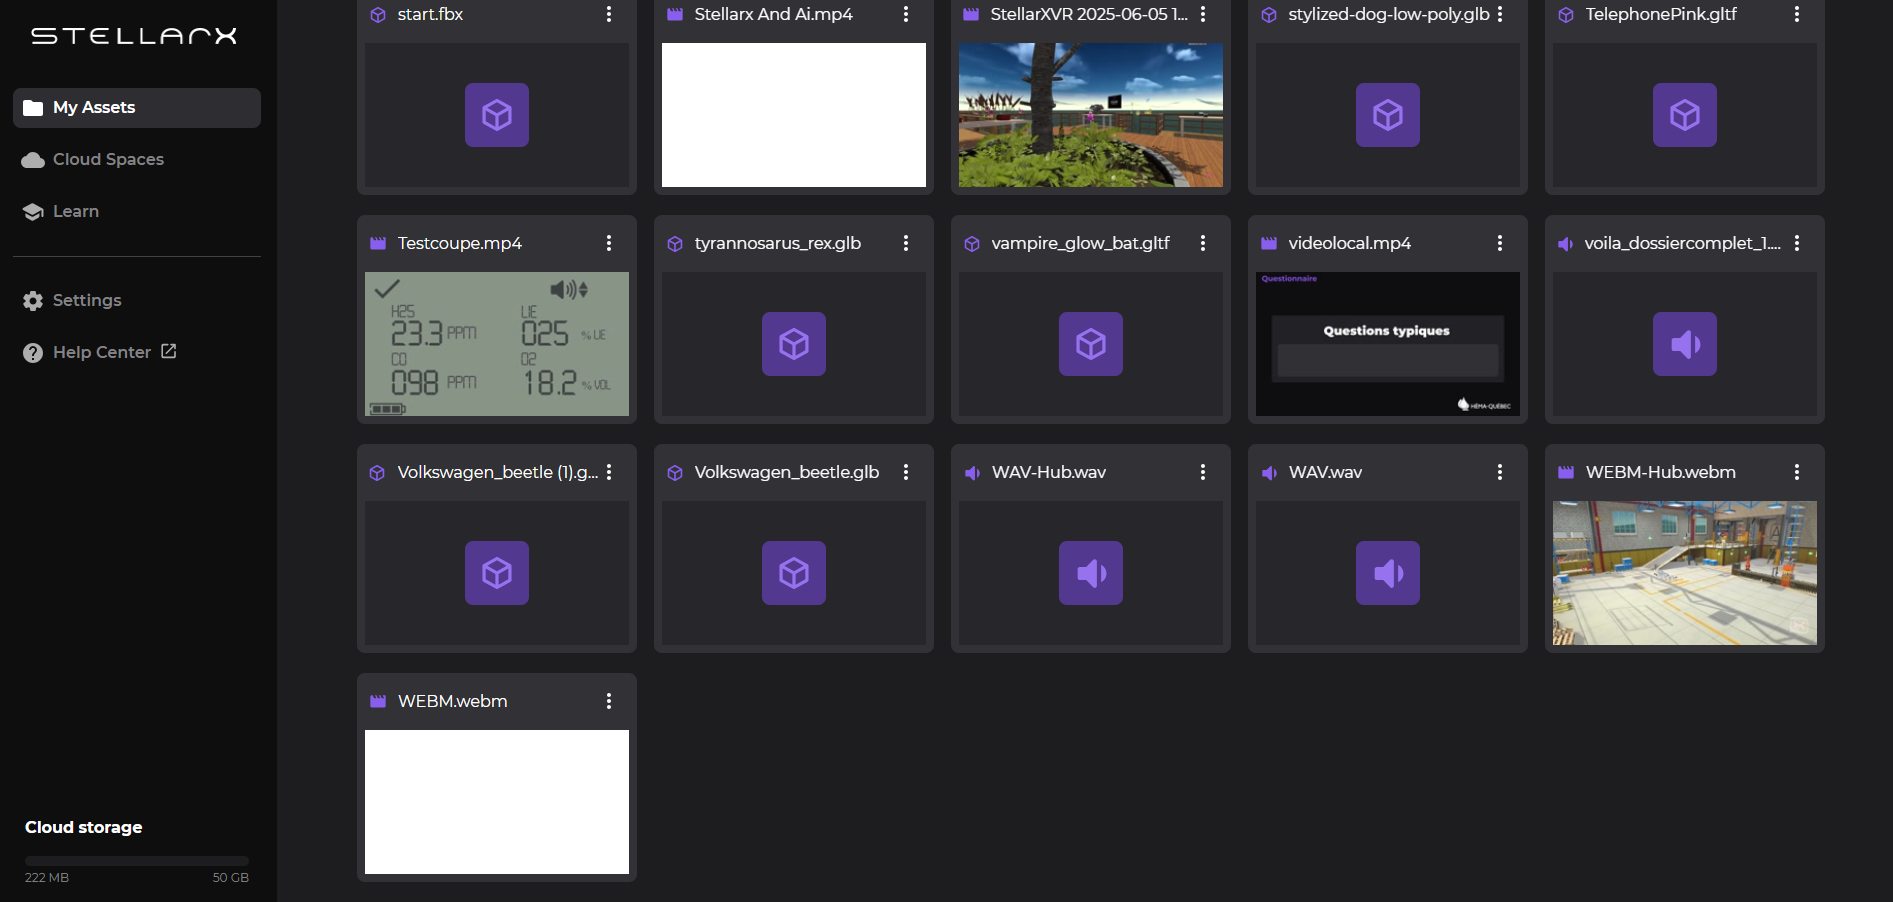The height and width of the screenshot is (902, 1893).
Task: Open Settings from the sidebar
Action: (x=87, y=301)
